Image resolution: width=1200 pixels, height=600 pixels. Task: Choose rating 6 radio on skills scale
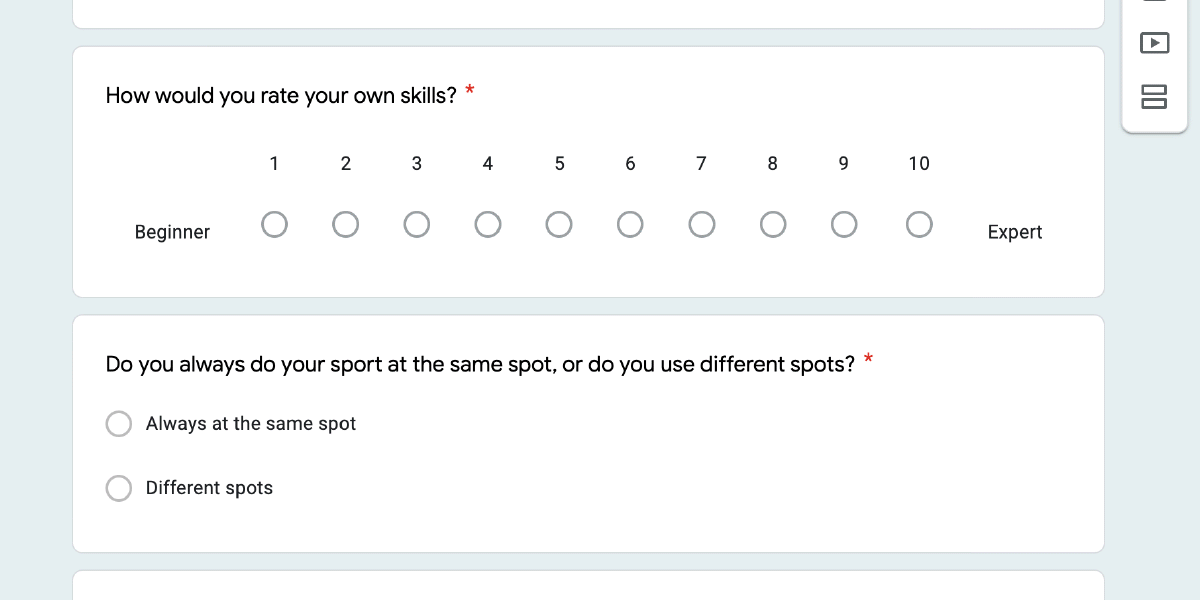[x=630, y=225]
